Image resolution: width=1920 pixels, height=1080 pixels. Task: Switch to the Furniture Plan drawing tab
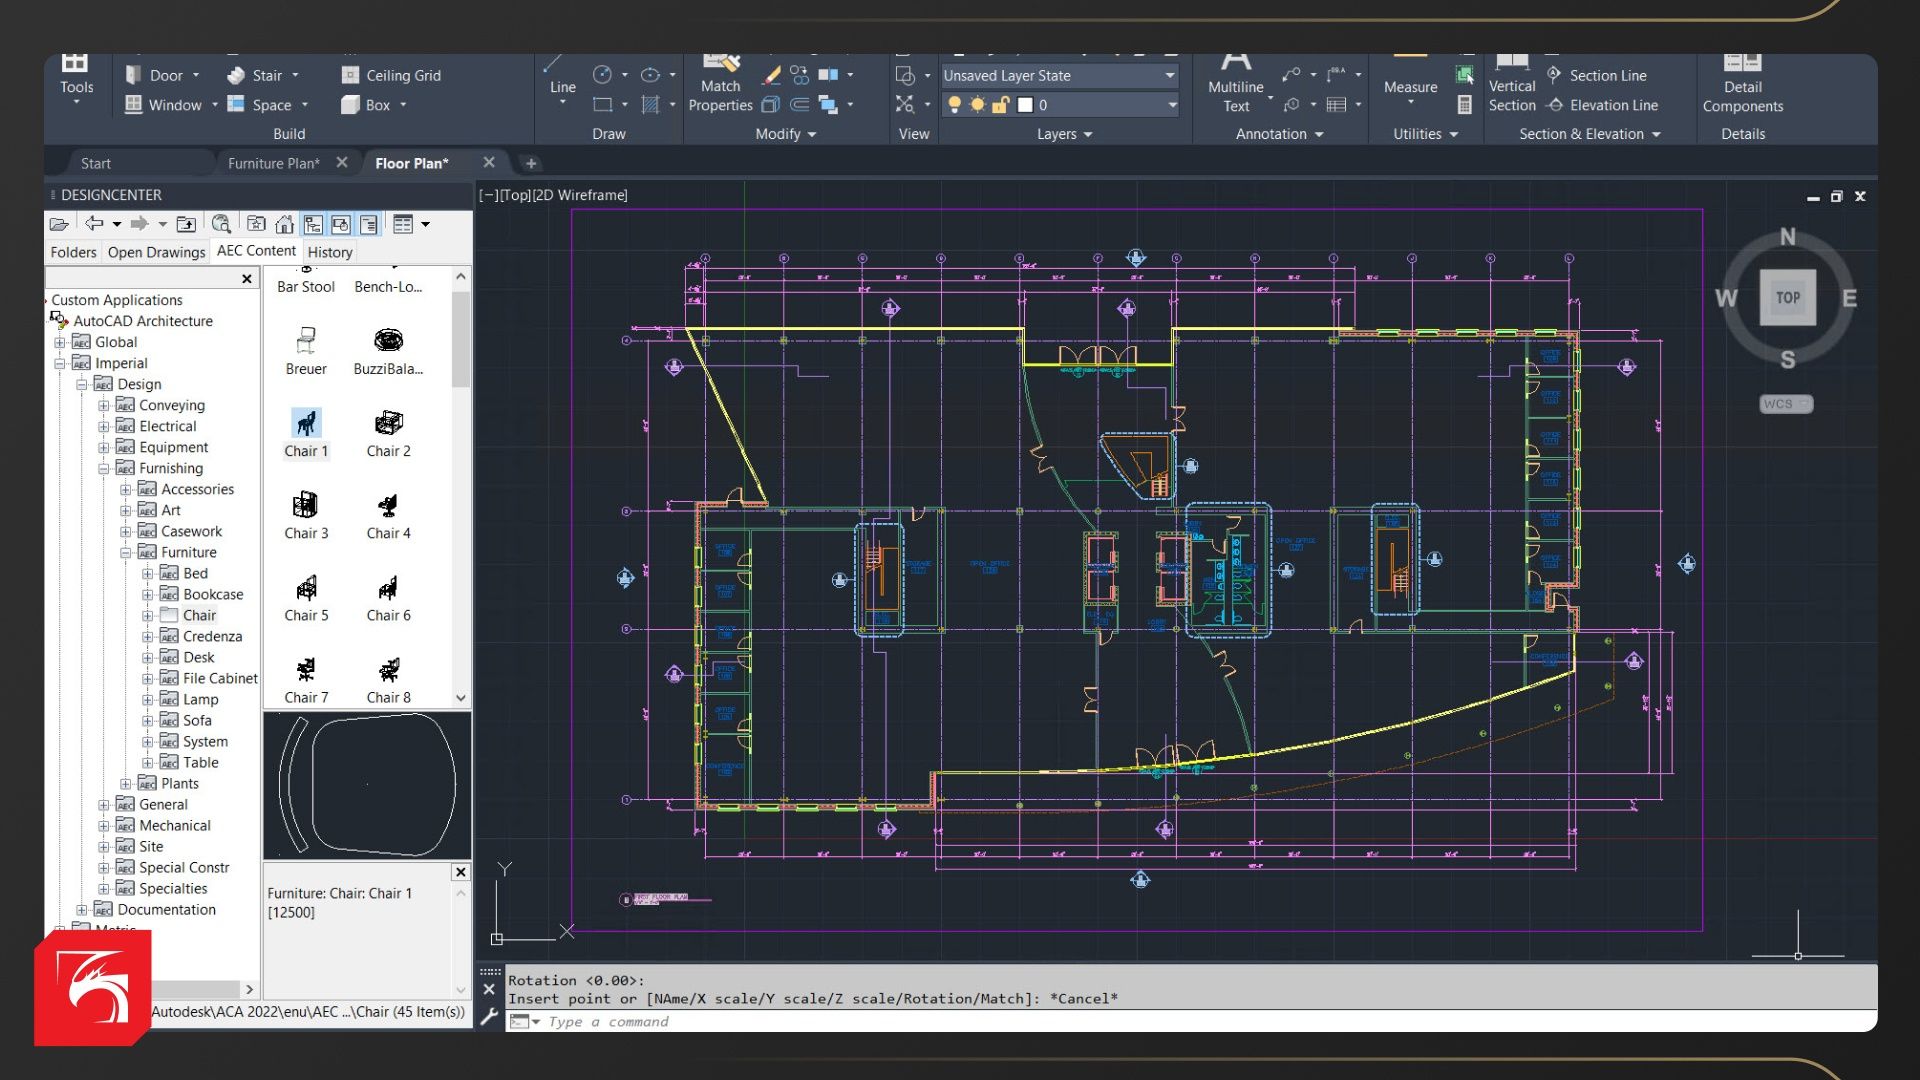click(x=273, y=163)
